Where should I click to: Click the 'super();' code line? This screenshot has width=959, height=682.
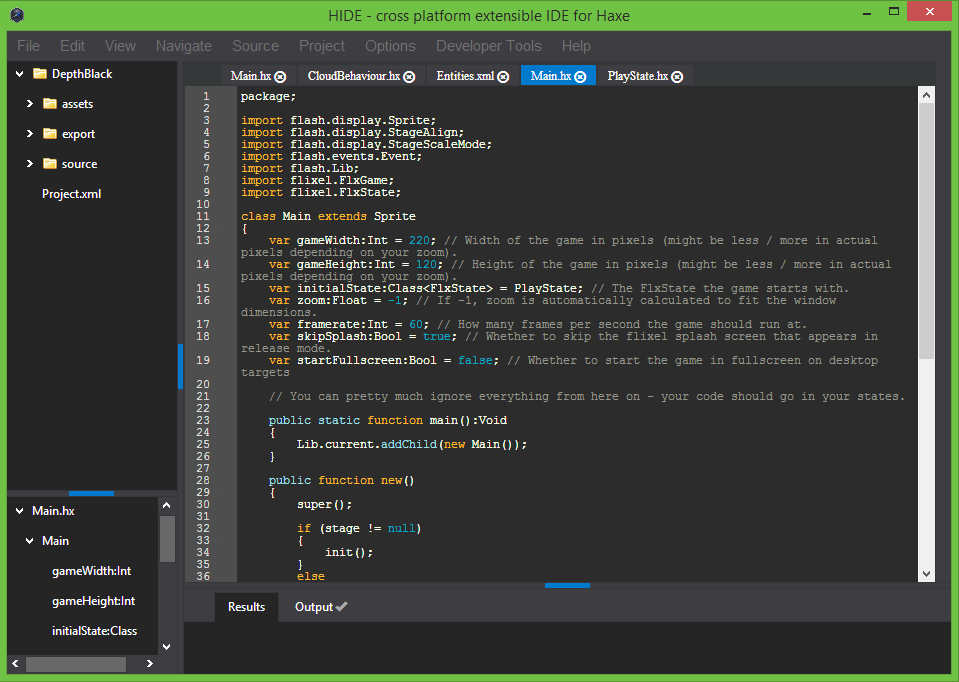[x=324, y=505]
